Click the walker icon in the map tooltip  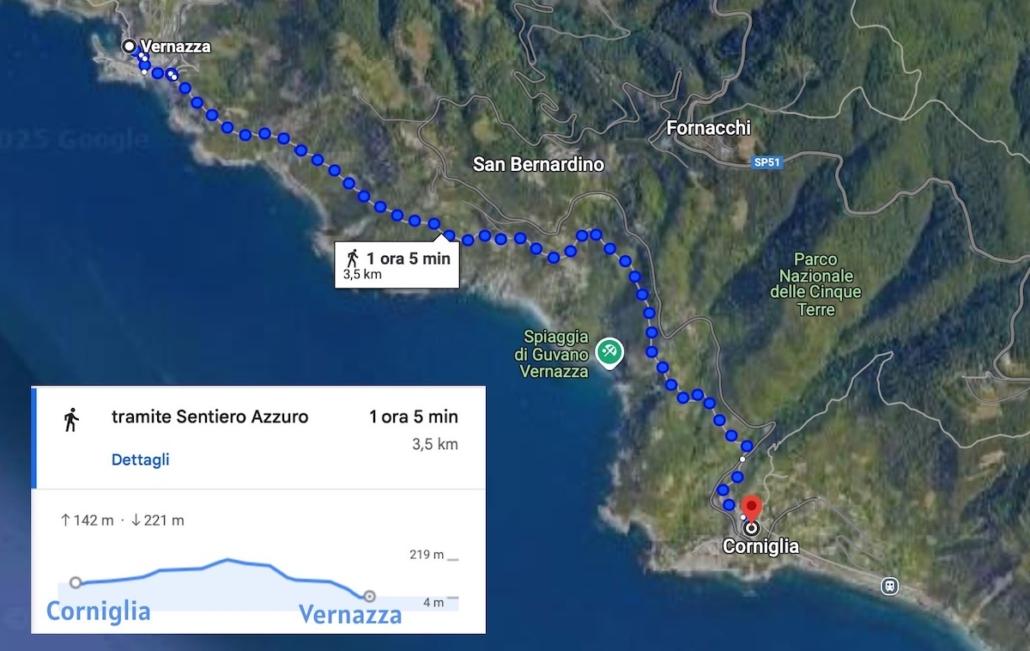coord(353,258)
